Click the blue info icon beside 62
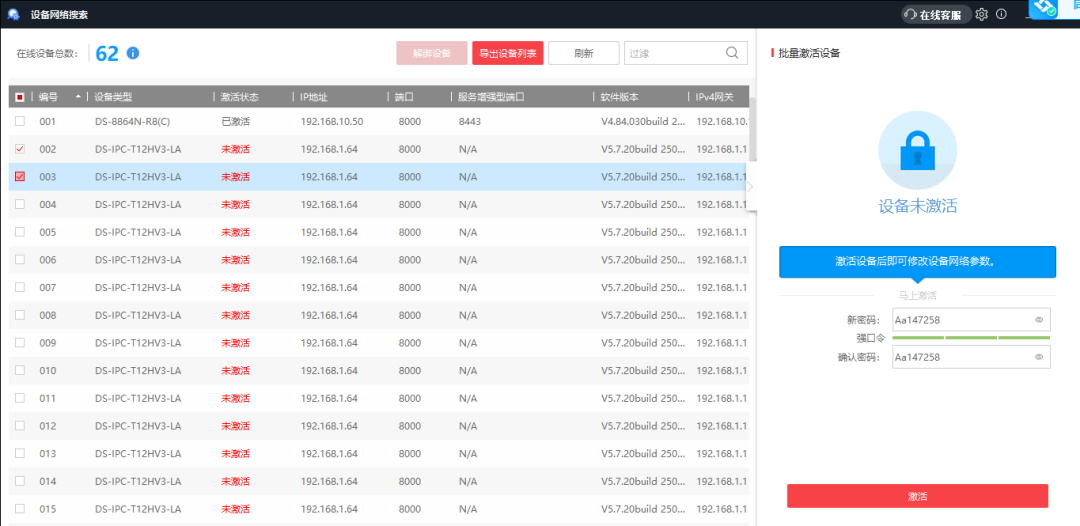The image size is (1080, 526). click(x=133, y=53)
